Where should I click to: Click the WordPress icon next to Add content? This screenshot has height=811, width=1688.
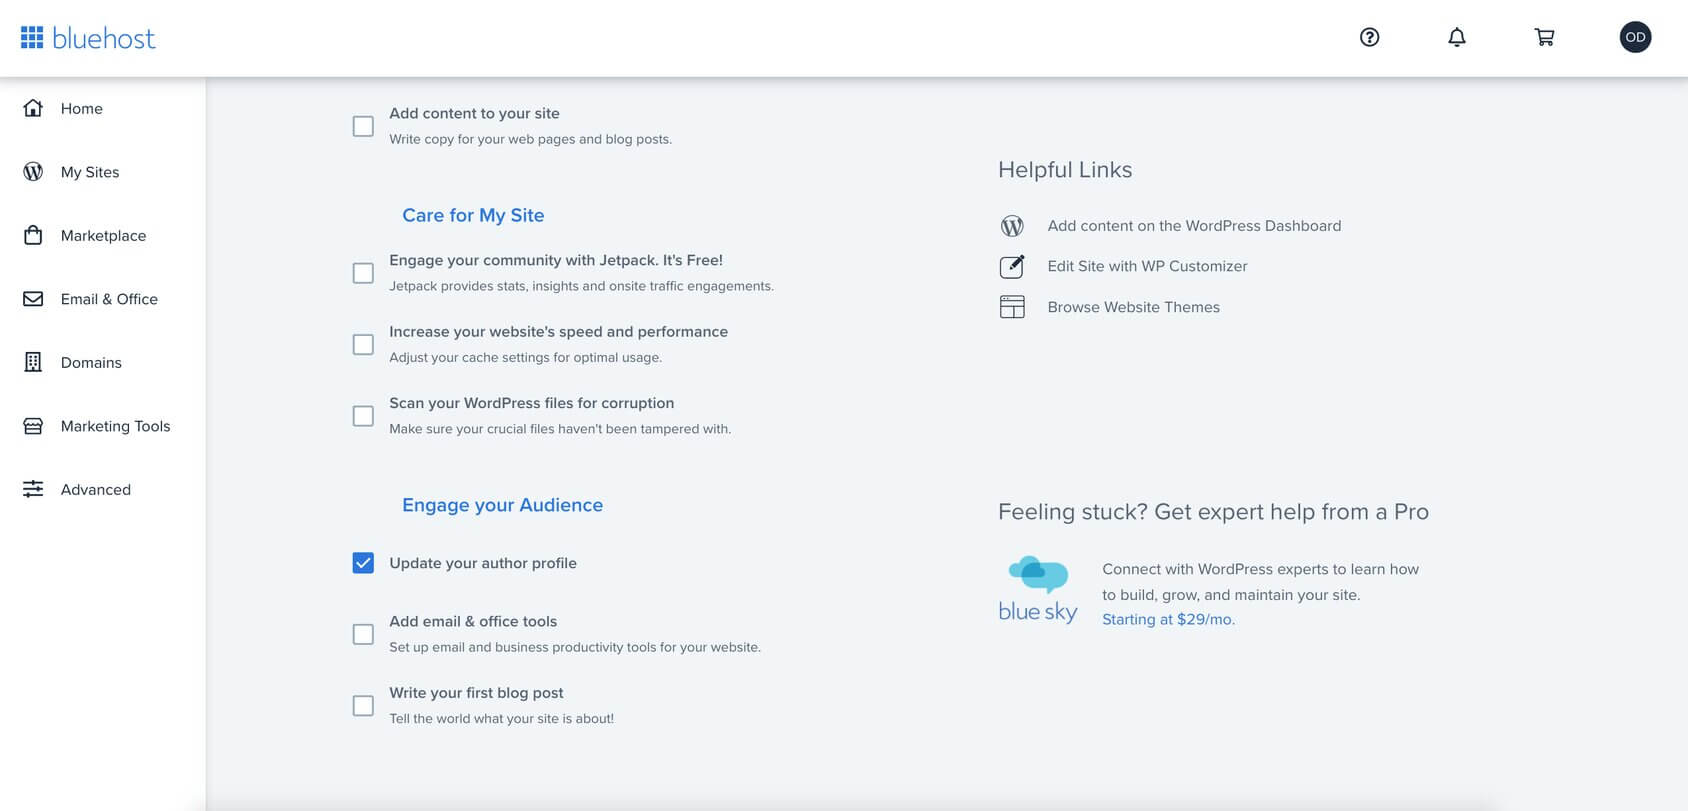(x=1012, y=226)
